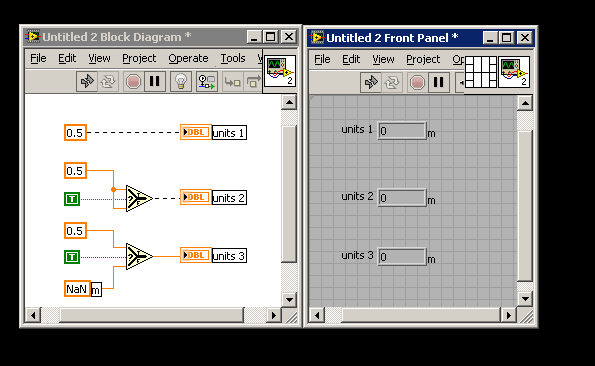Open Operate menu in Block Diagram

tap(188, 58)
